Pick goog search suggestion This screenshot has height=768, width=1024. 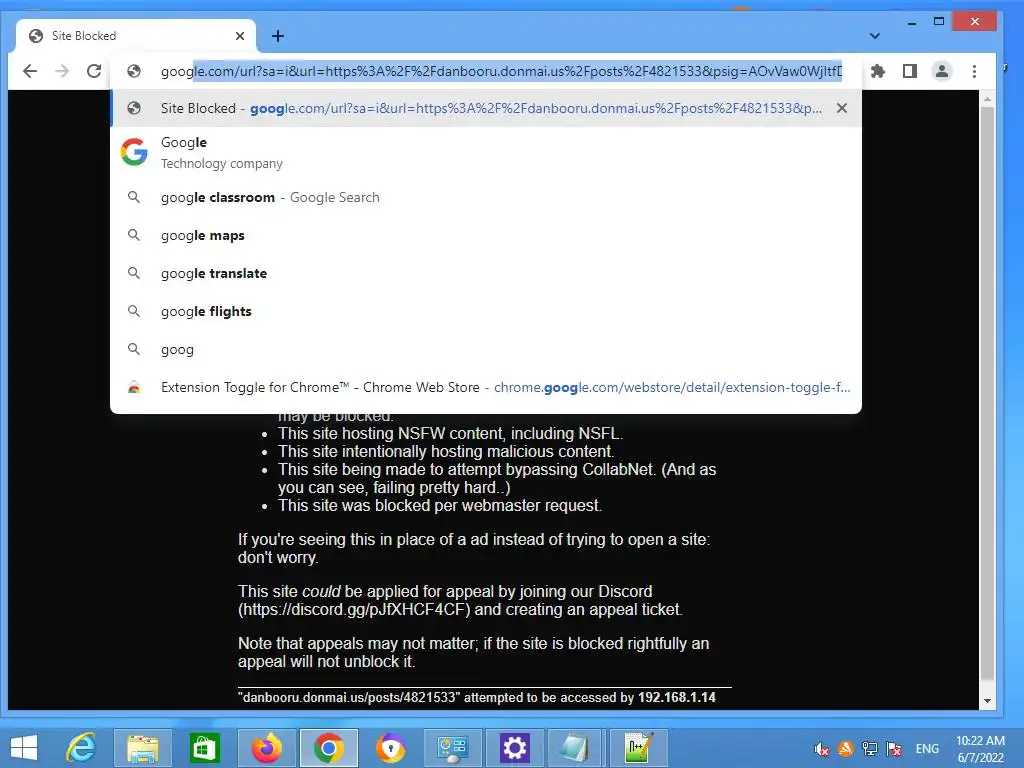(x=486, y=349)
